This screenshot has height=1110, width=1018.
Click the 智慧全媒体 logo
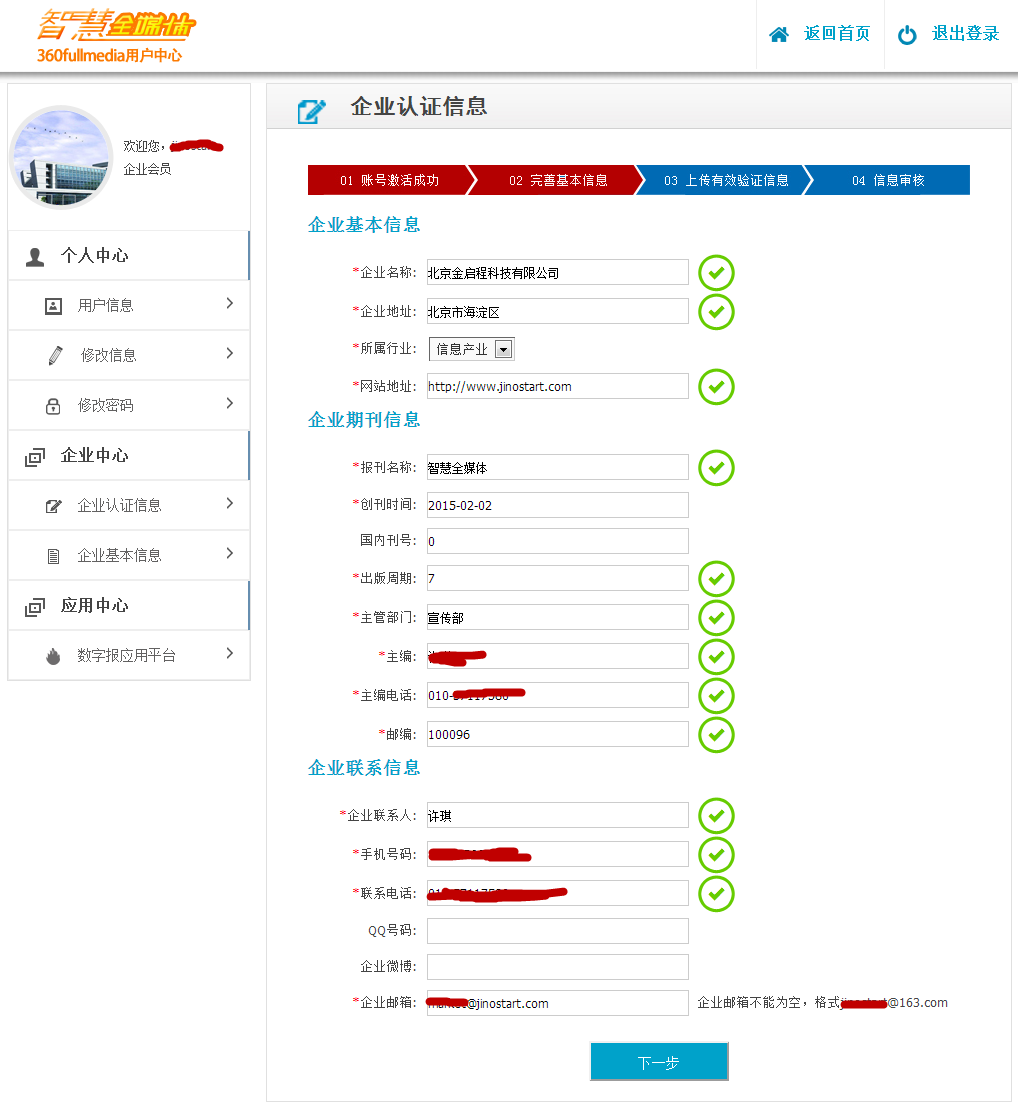[x=116, y=35]
